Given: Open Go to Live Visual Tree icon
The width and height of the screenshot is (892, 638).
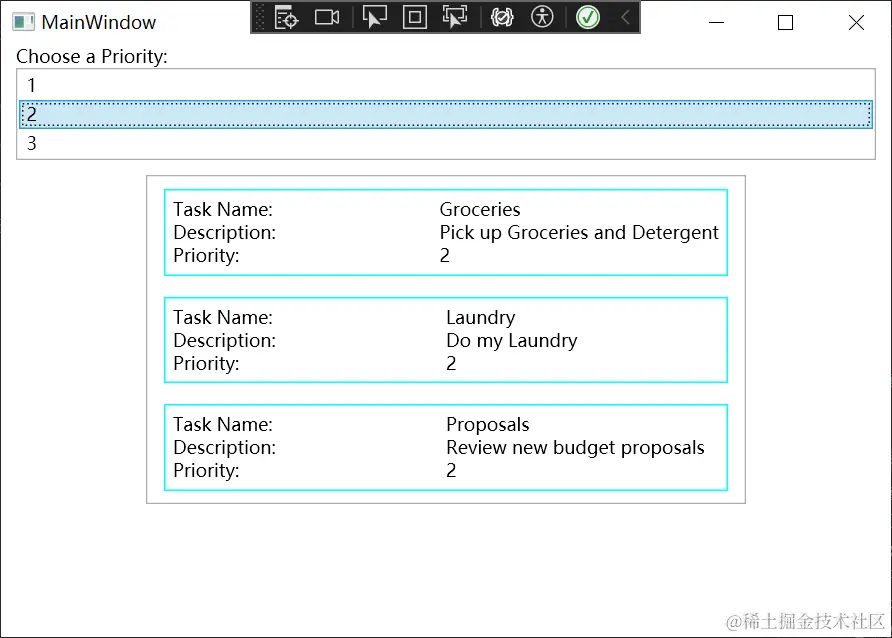Looking at the screenshot, I should coord(286,17).
